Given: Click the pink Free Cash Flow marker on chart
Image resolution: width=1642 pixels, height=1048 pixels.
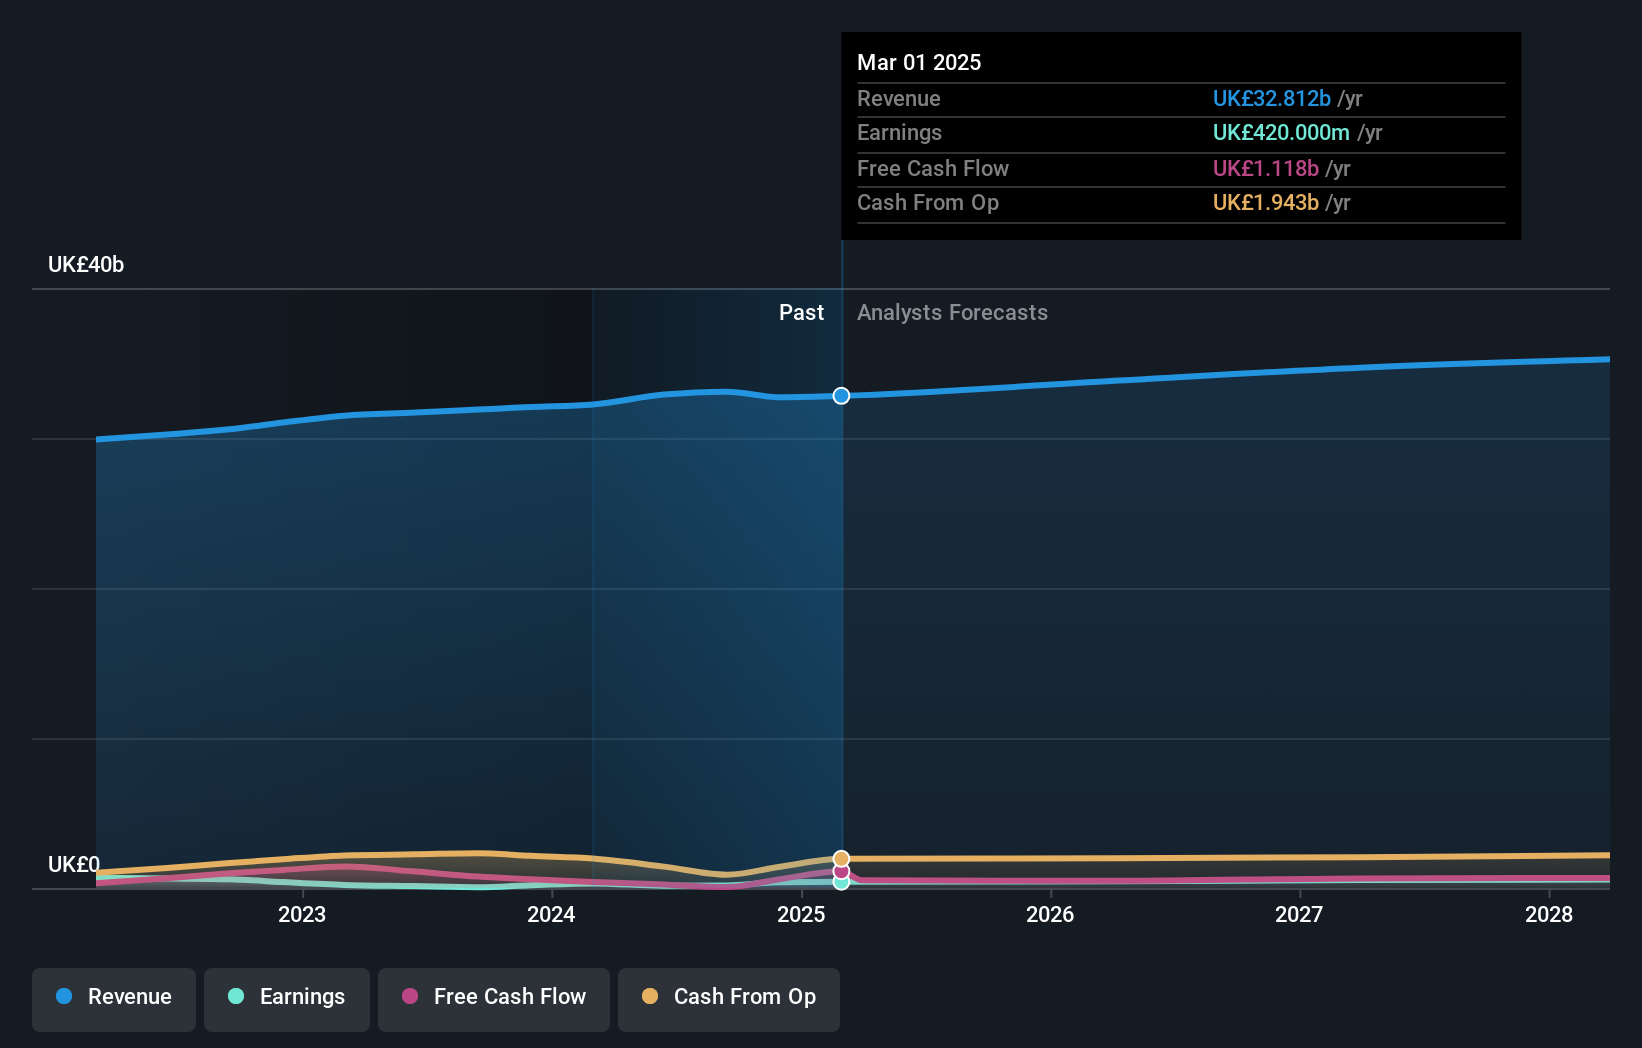Looking at the screenshot, I should click(x=840, y=872).
